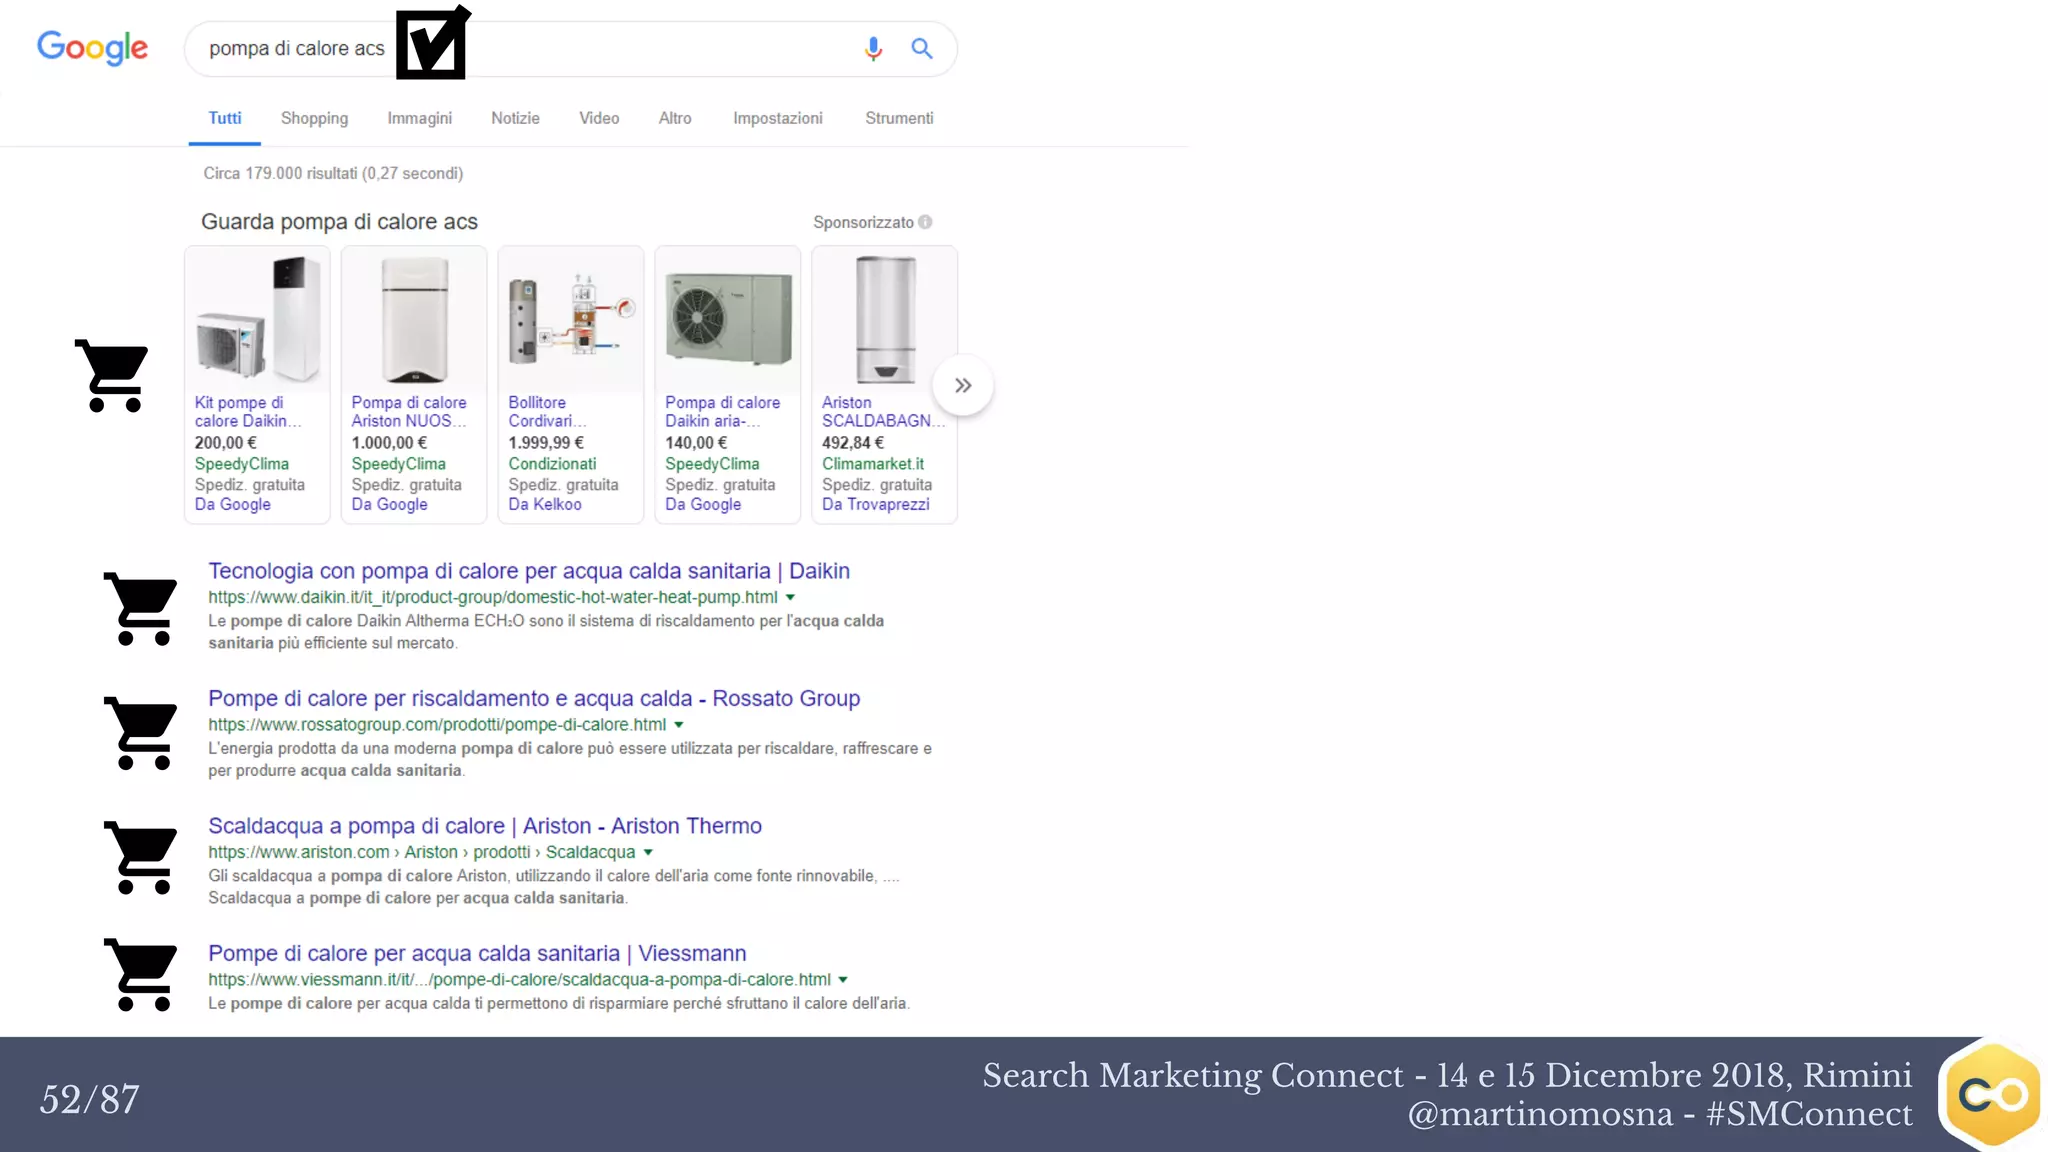Open the Altro menu
Image resolution: width=2048 pixels, height=1152 pixels.
point(675,118)
